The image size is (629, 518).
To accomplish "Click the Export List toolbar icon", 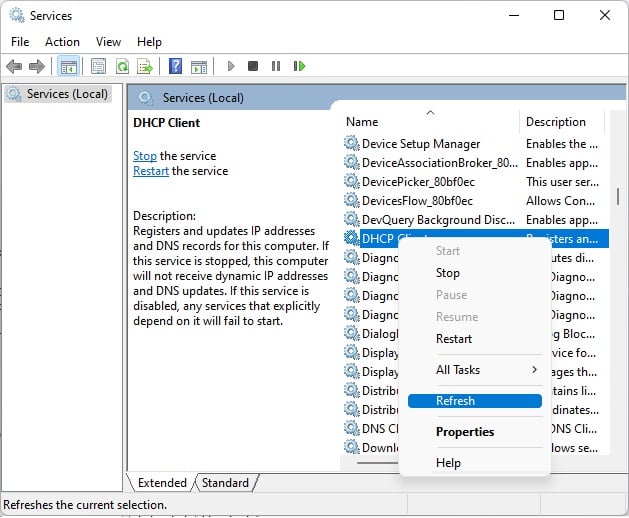I will coord(144,66).
